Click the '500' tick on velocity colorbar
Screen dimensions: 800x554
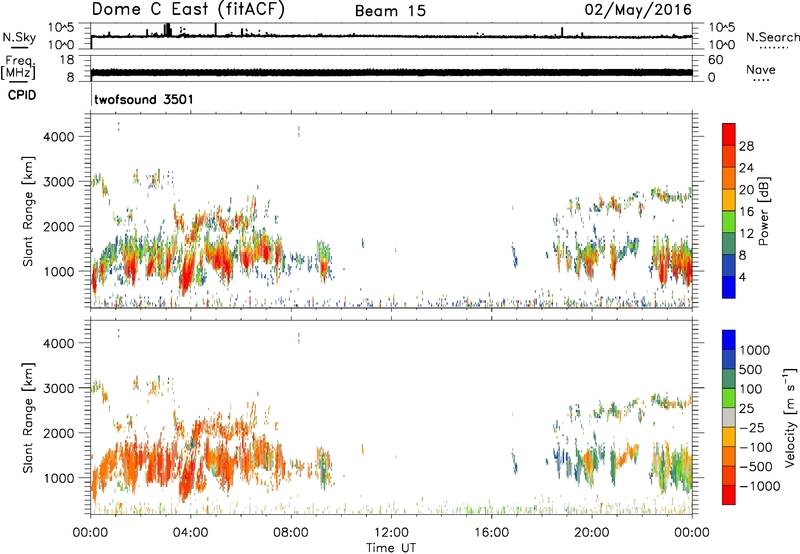point(751,369)
